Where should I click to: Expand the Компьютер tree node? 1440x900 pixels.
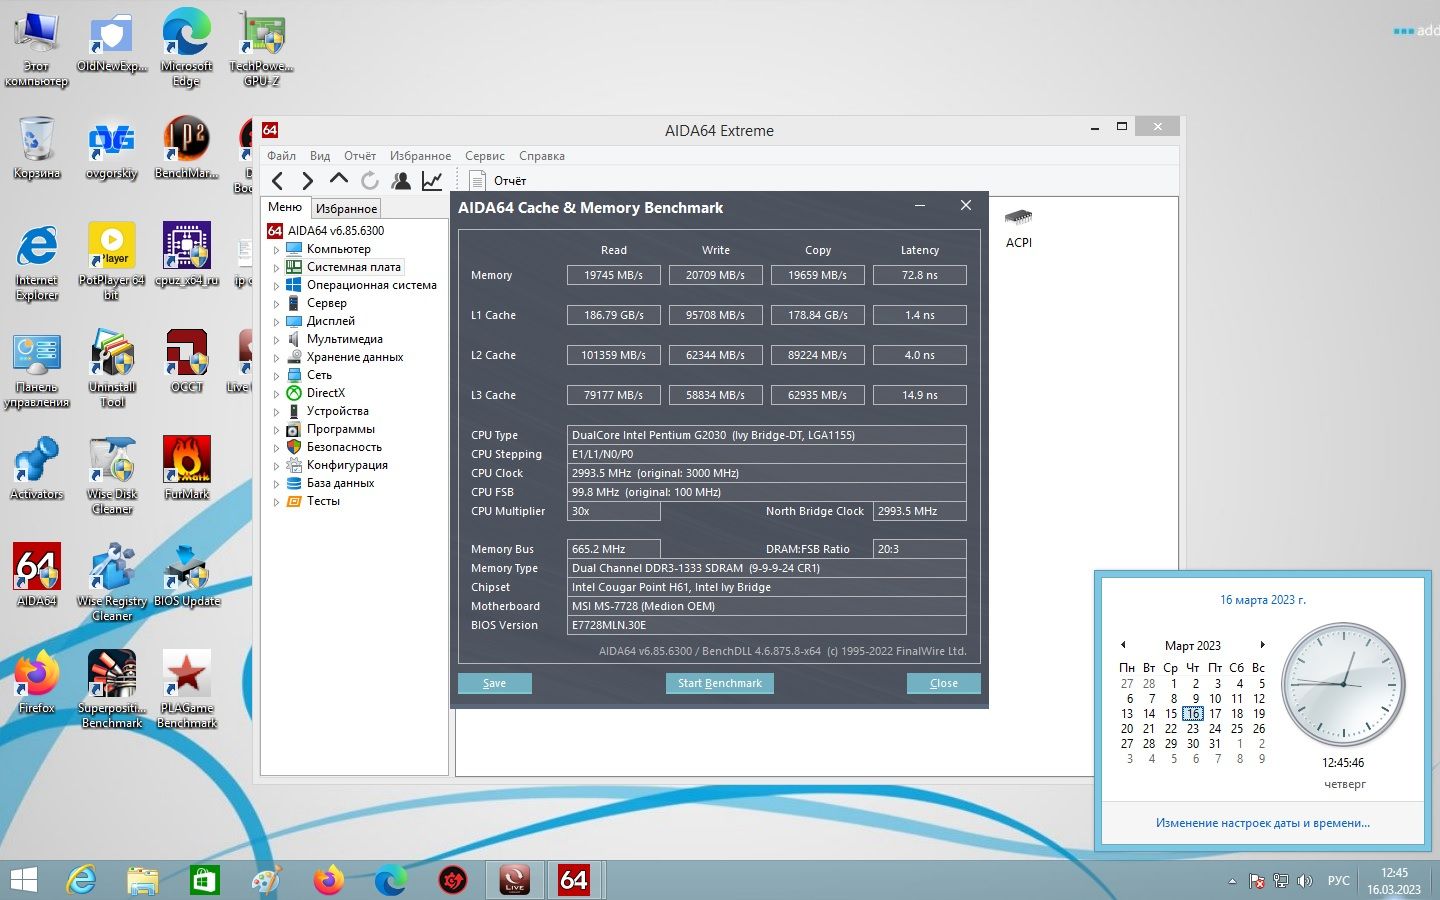coord(276,250)
